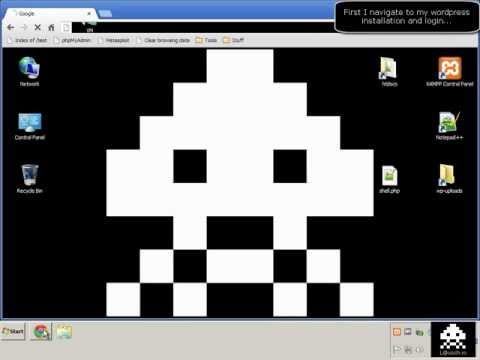Expand the Tools bookmark folder
Screen dimensions: 480x360
[x=206, y=40]
